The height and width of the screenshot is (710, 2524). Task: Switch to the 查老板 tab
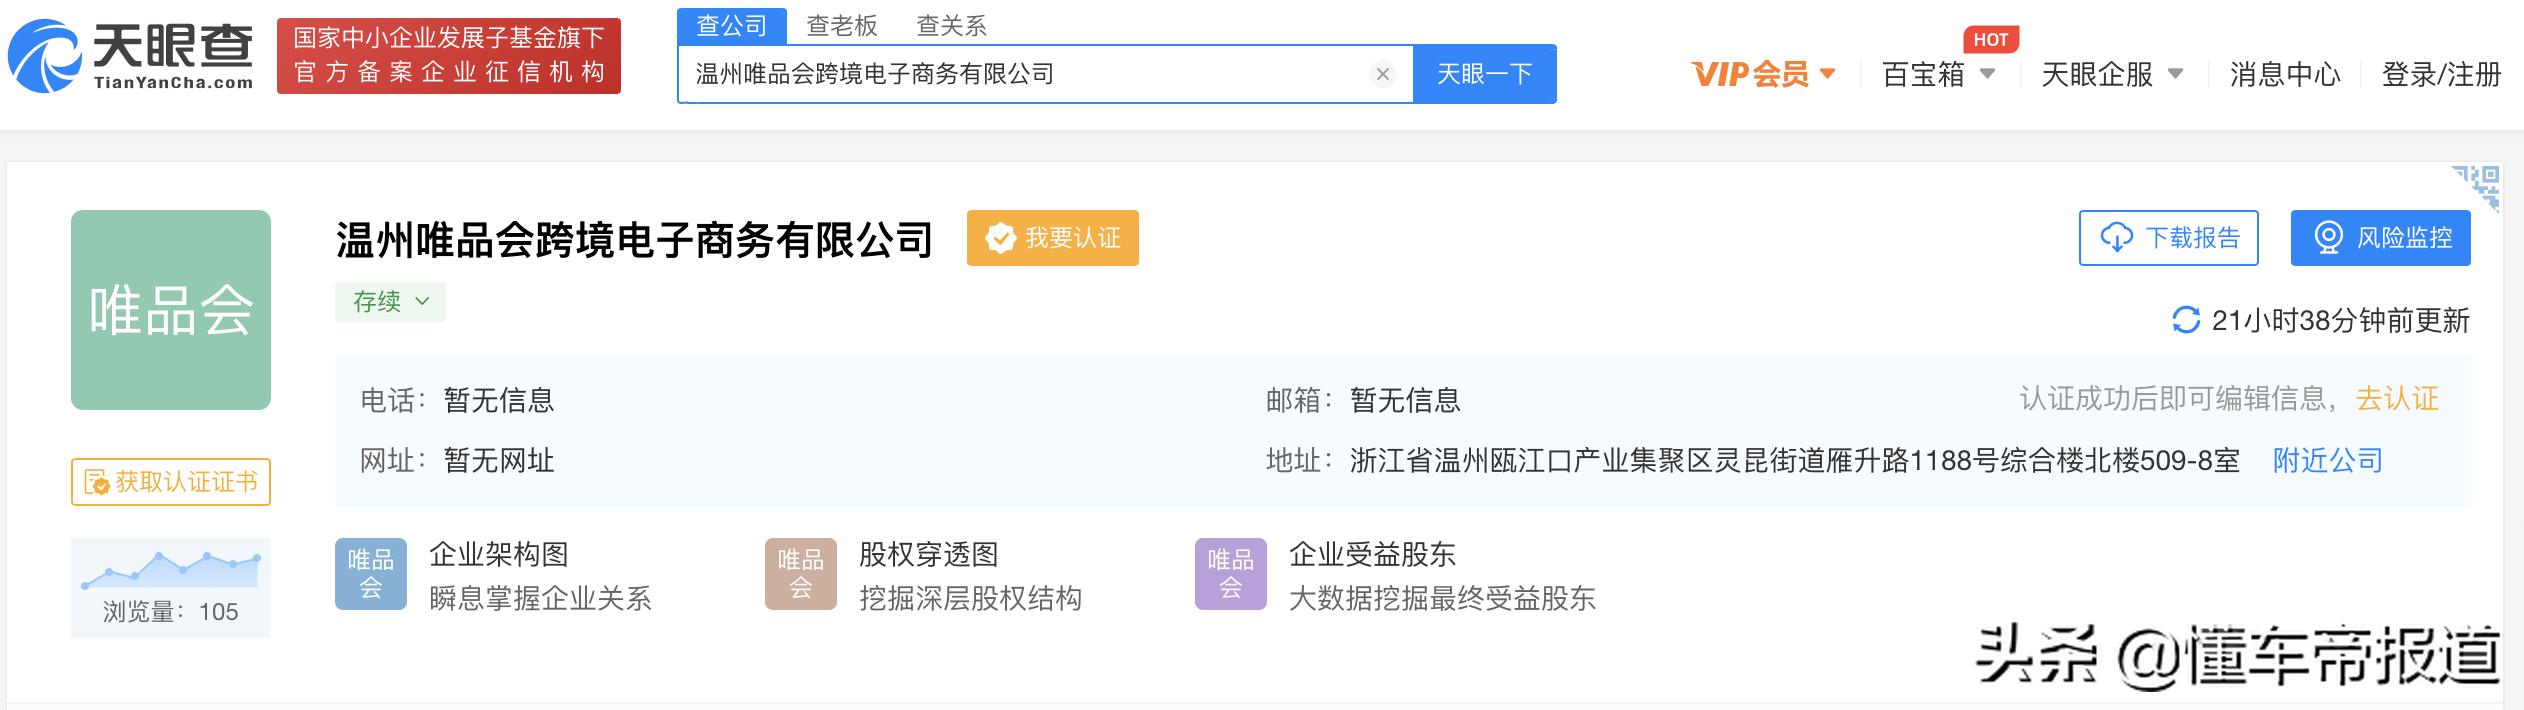[x=842, y=26]
